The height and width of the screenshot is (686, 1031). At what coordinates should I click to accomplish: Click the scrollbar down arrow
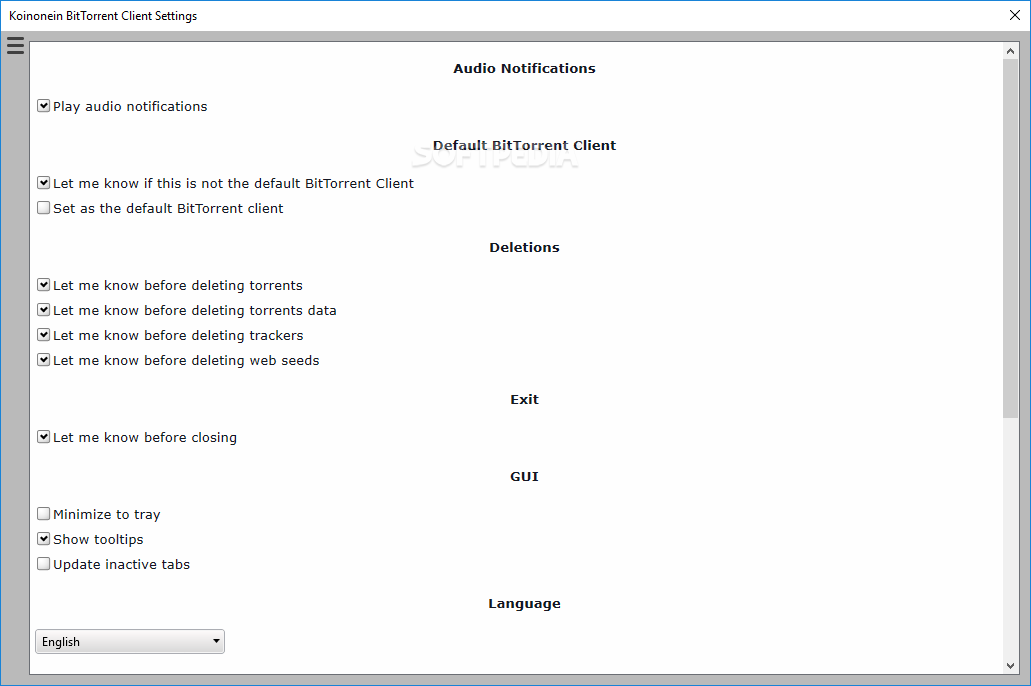1010,666
